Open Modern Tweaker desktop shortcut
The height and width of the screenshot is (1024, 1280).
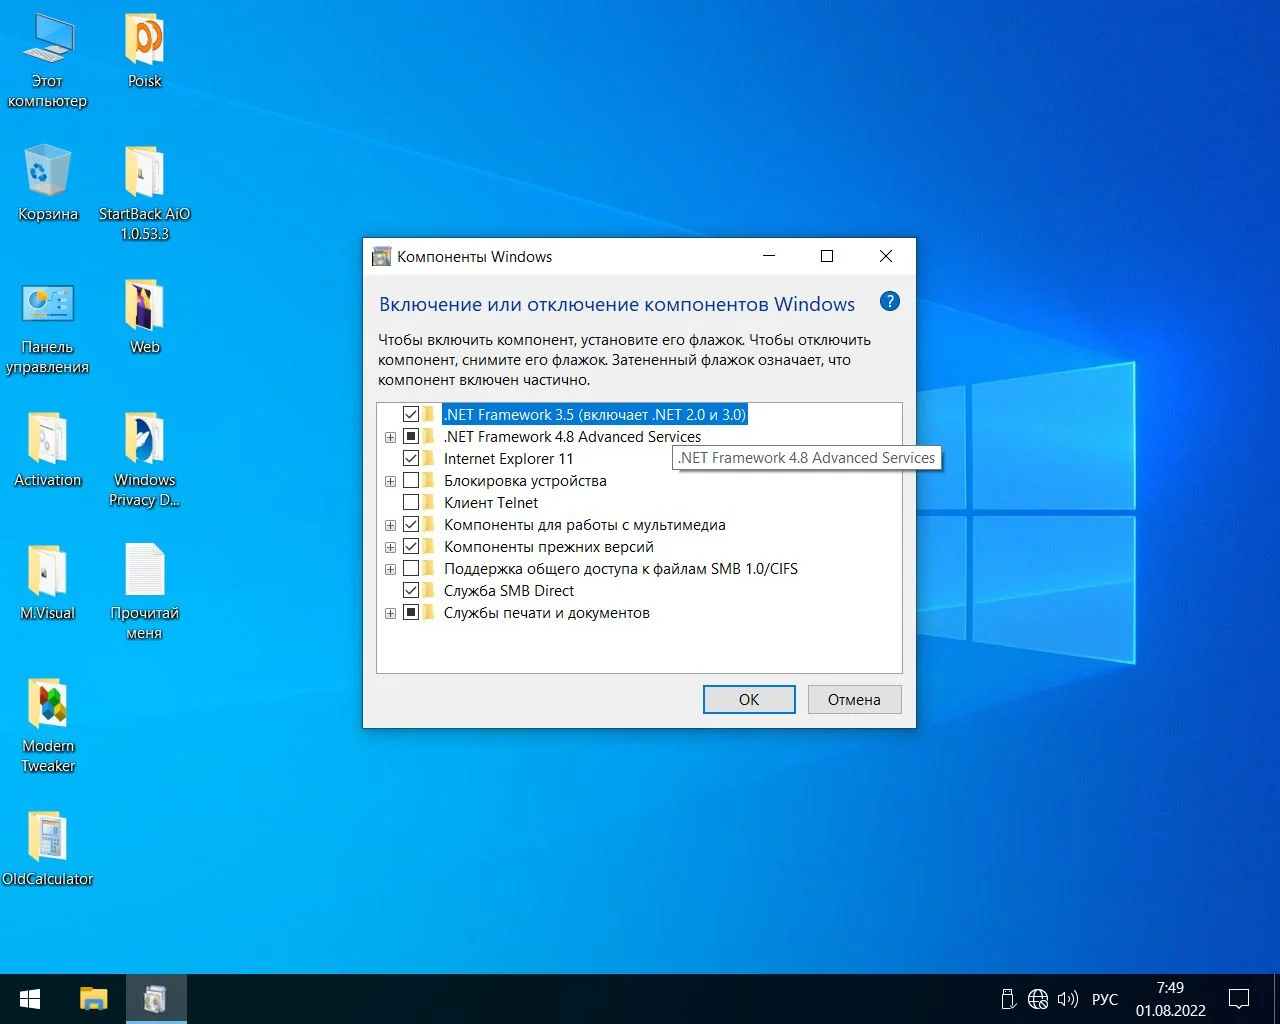coord(47,705)
